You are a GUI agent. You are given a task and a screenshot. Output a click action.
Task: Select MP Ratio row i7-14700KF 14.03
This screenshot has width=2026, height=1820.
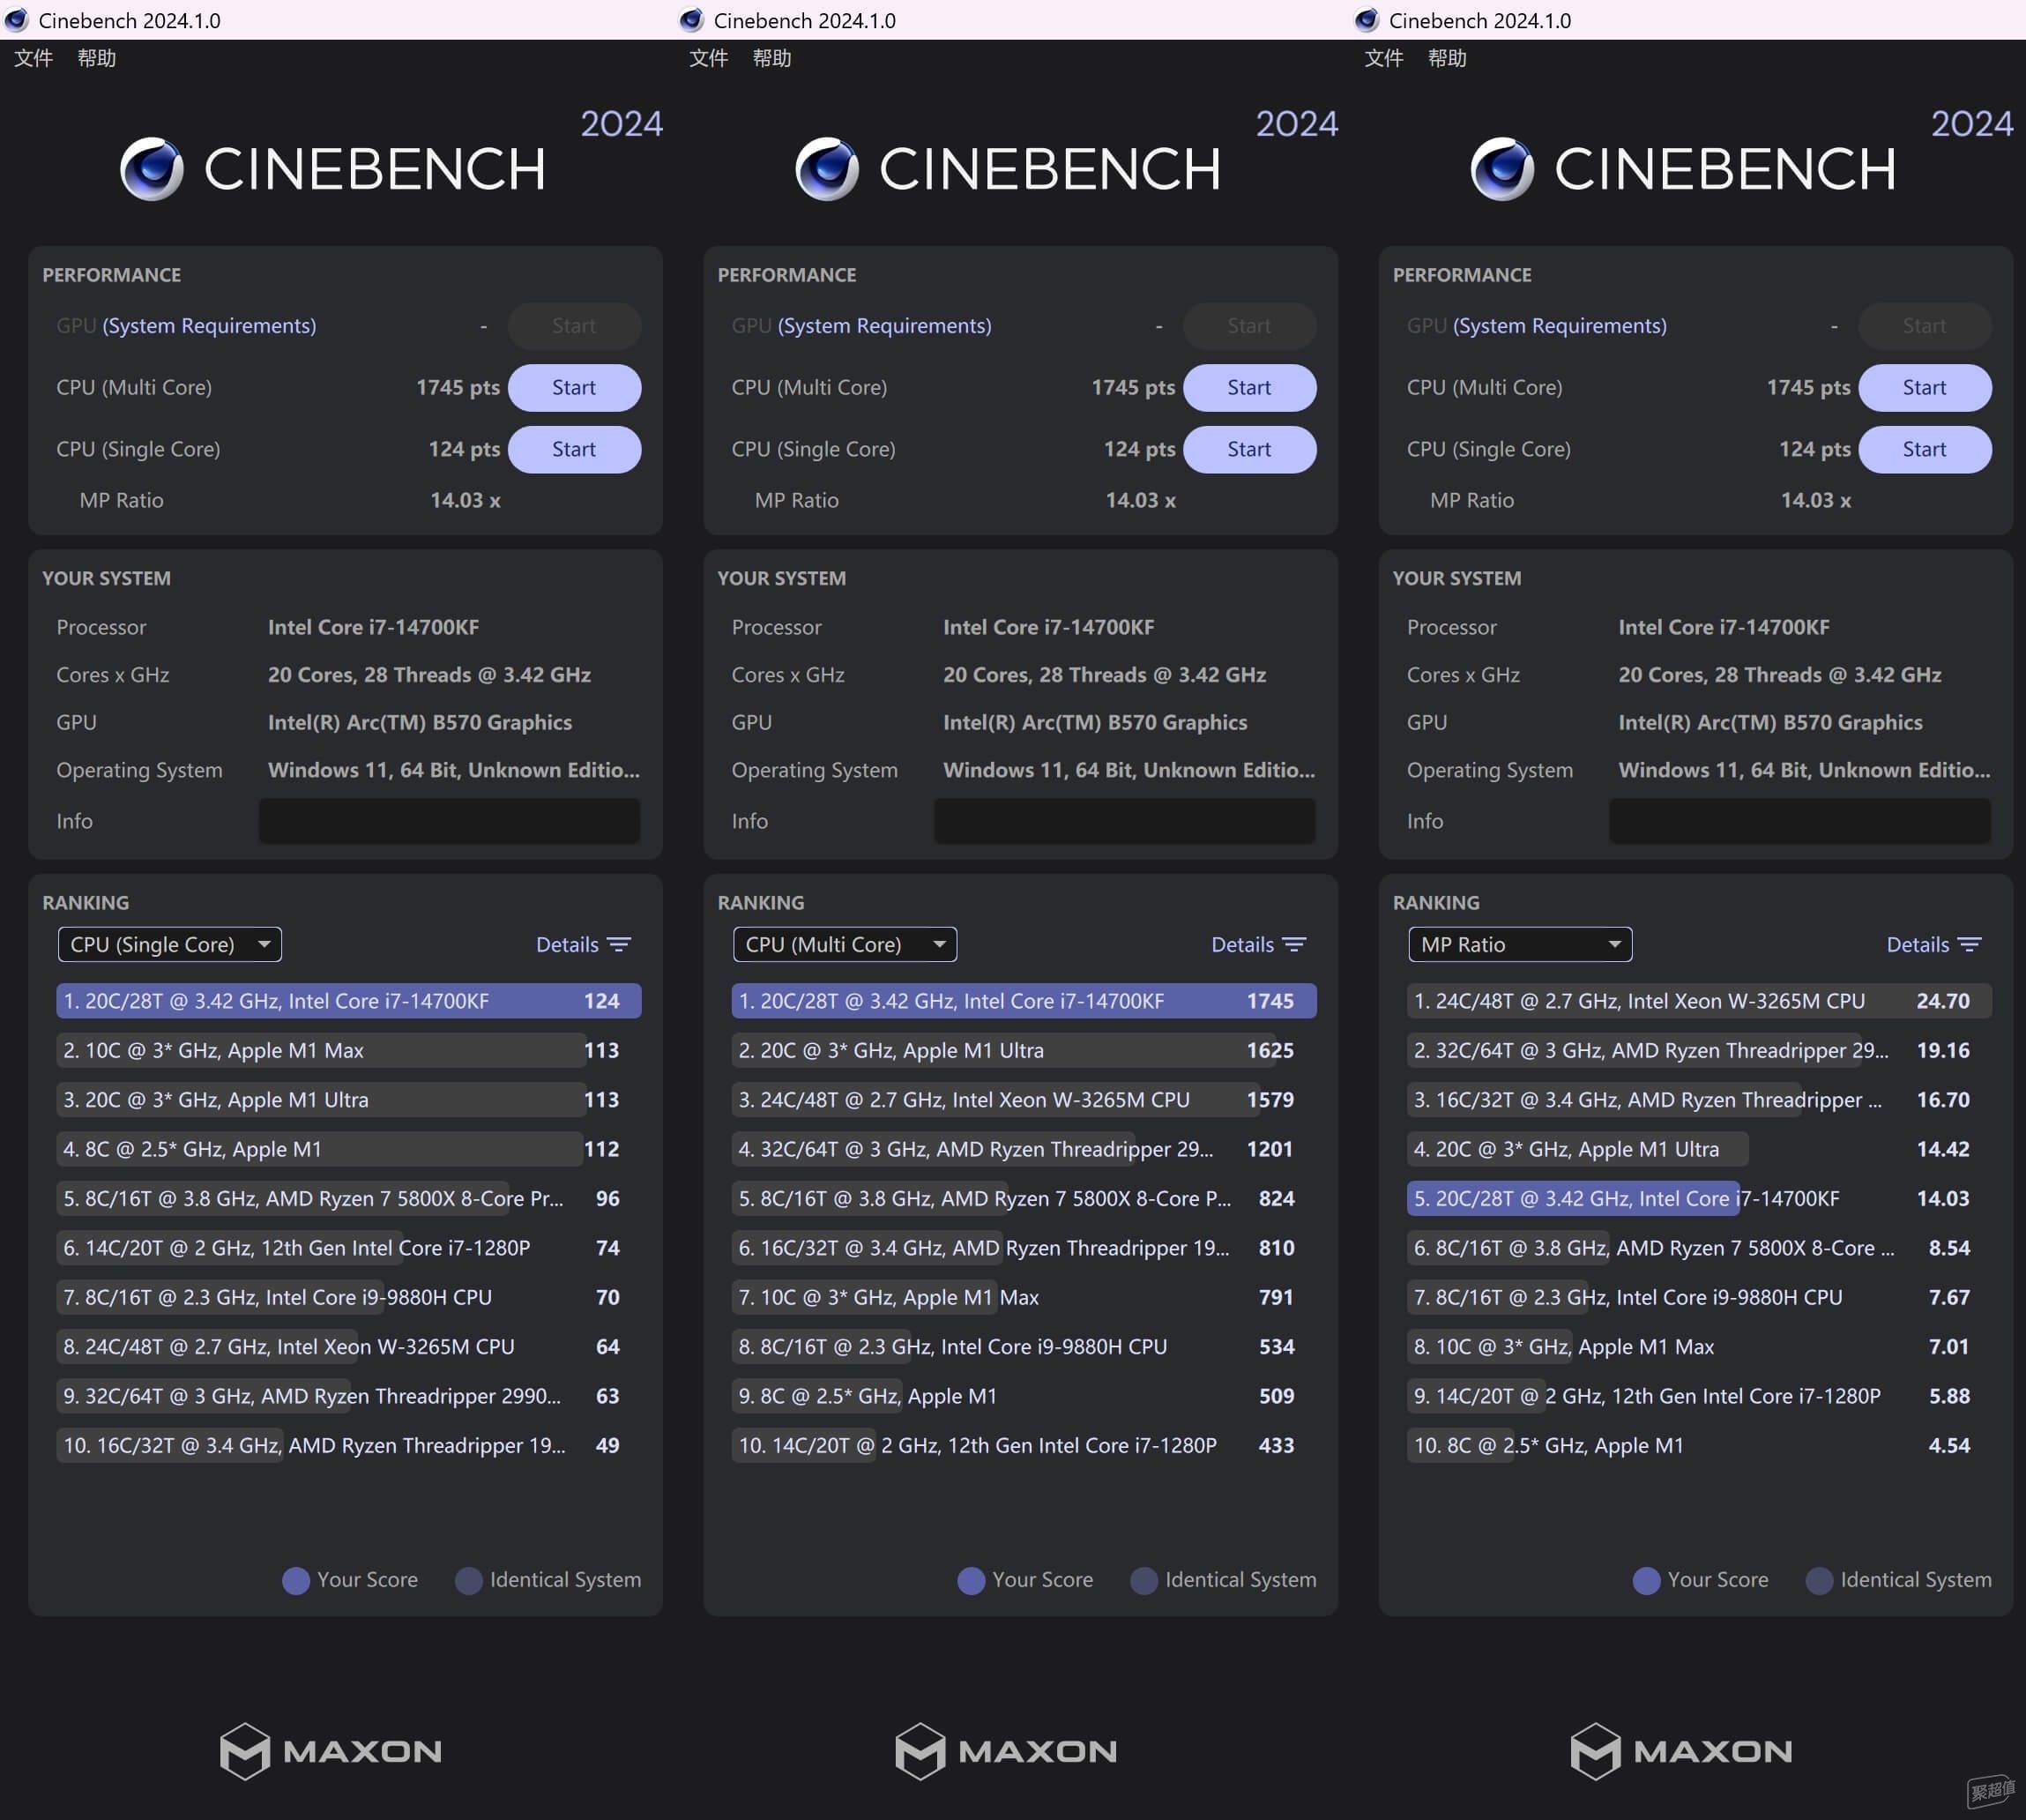click(x=1698, y=1199)
